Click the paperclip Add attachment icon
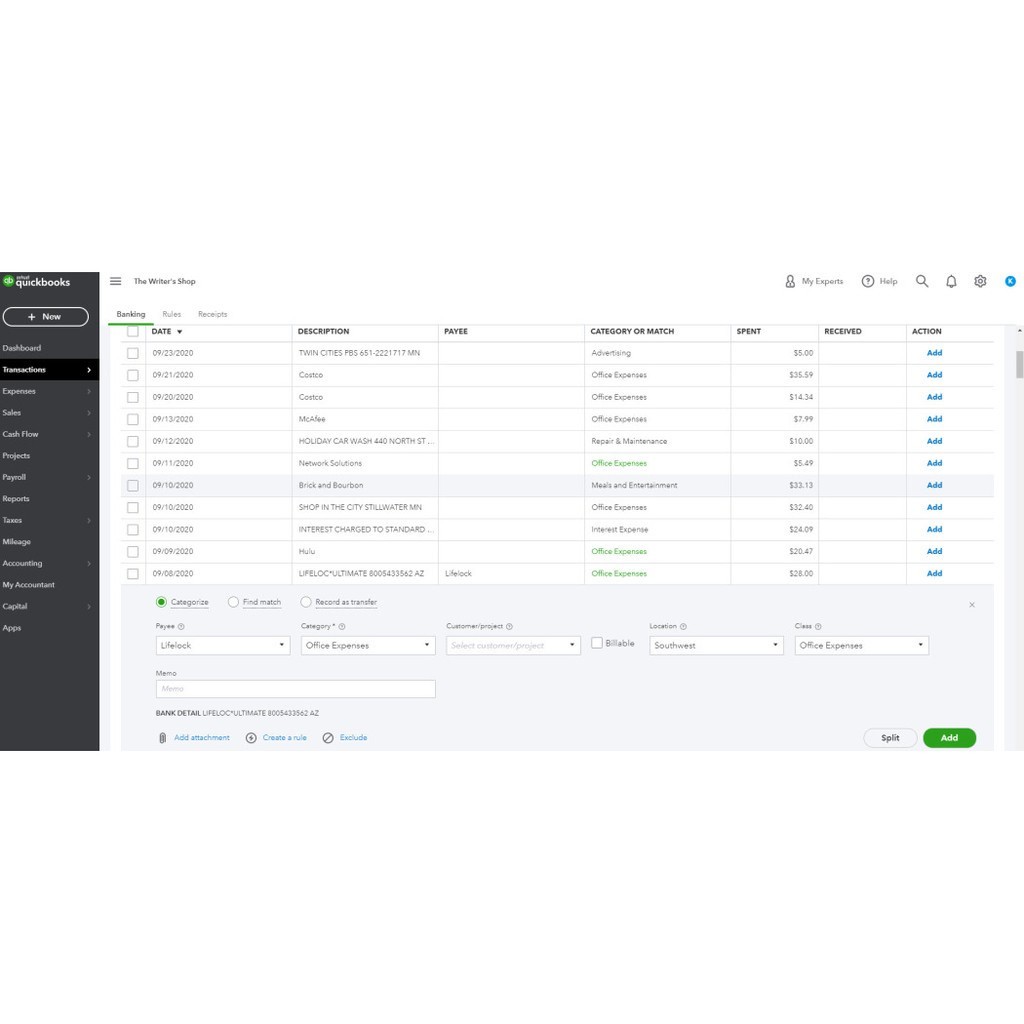Viewport: 1024px width, 1024px height. 162,738
